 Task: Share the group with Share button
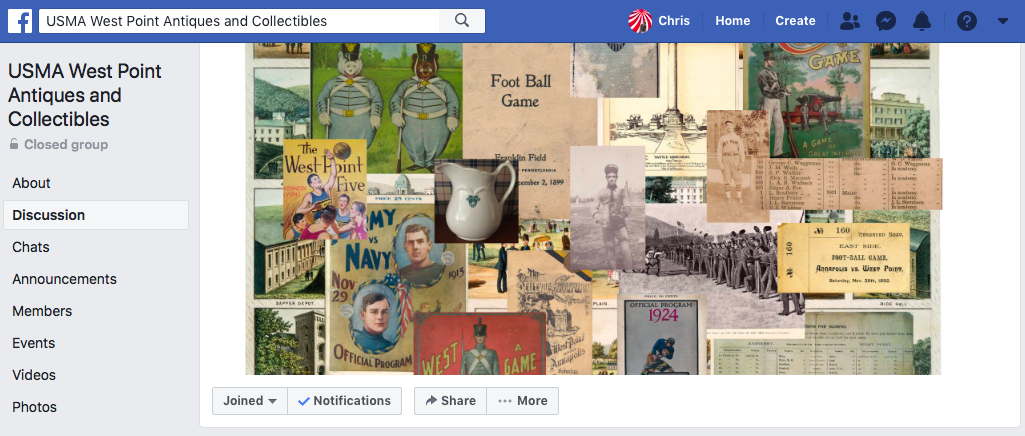450,401
